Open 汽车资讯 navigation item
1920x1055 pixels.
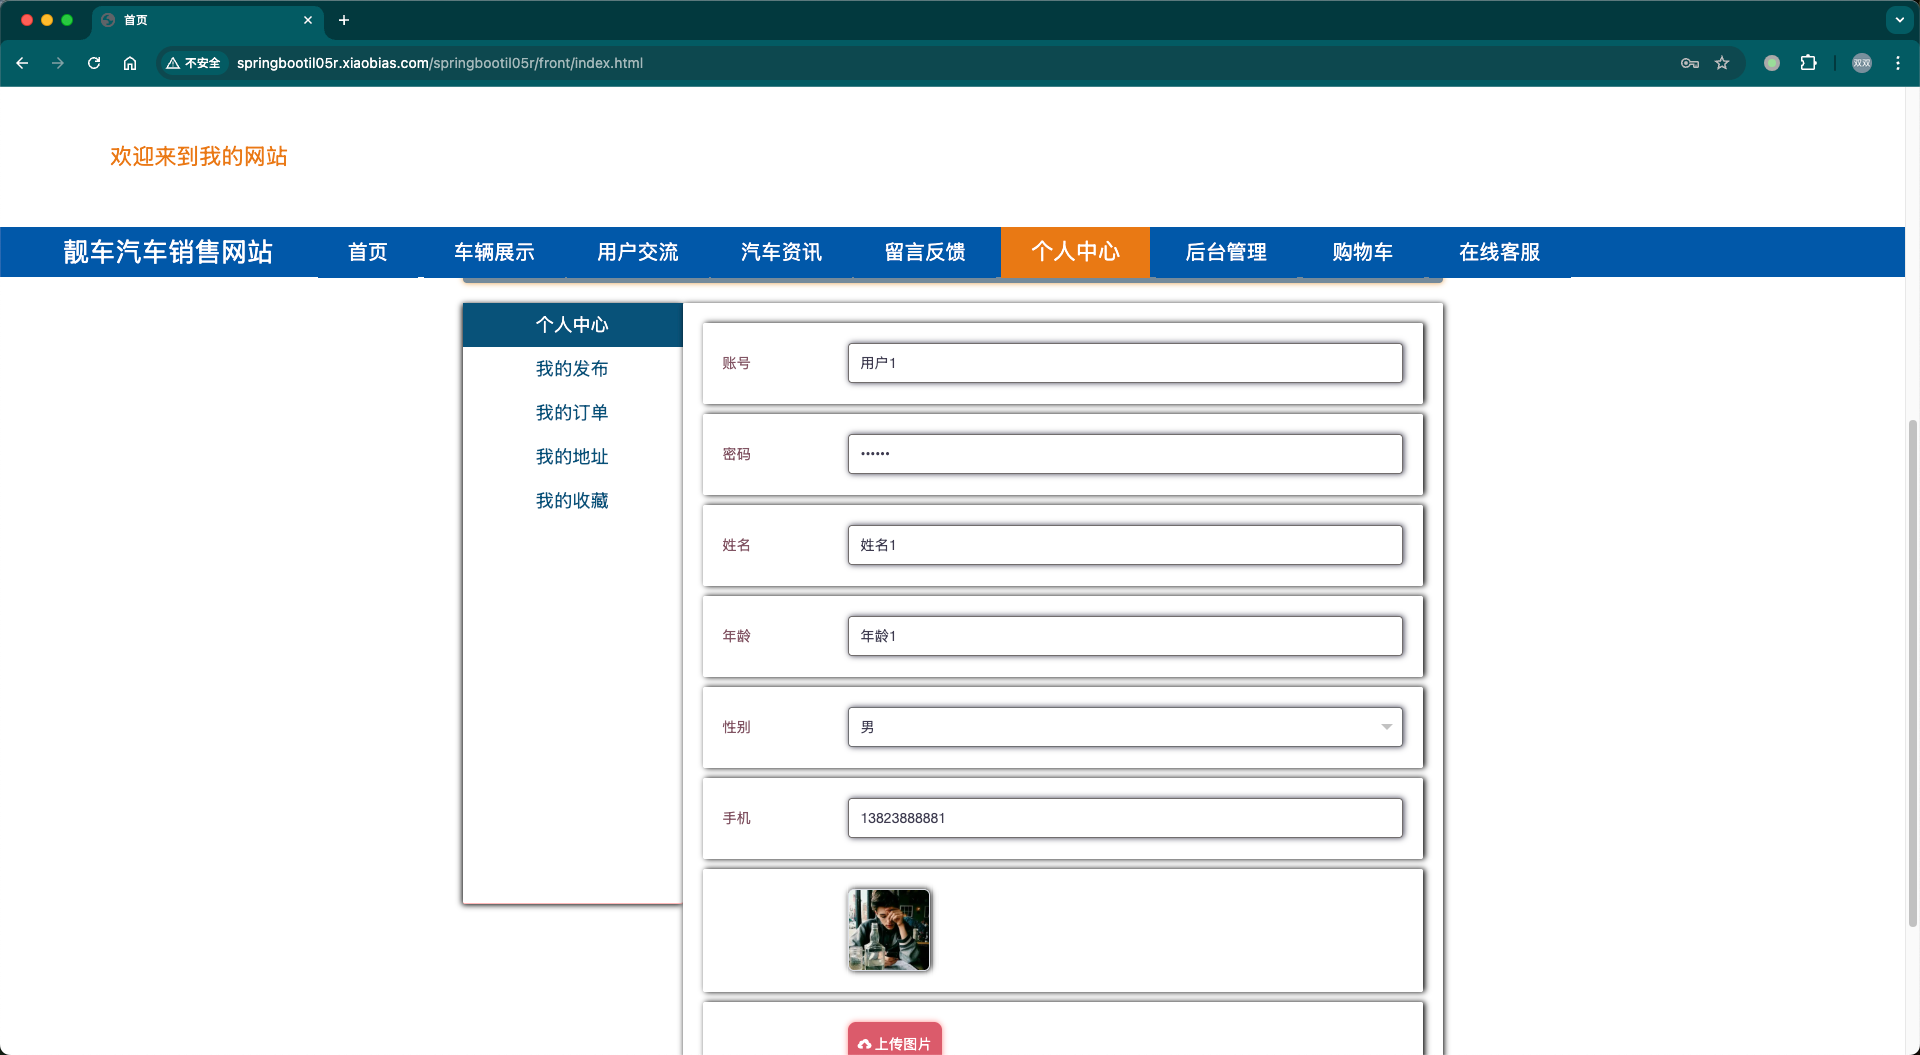782,252
